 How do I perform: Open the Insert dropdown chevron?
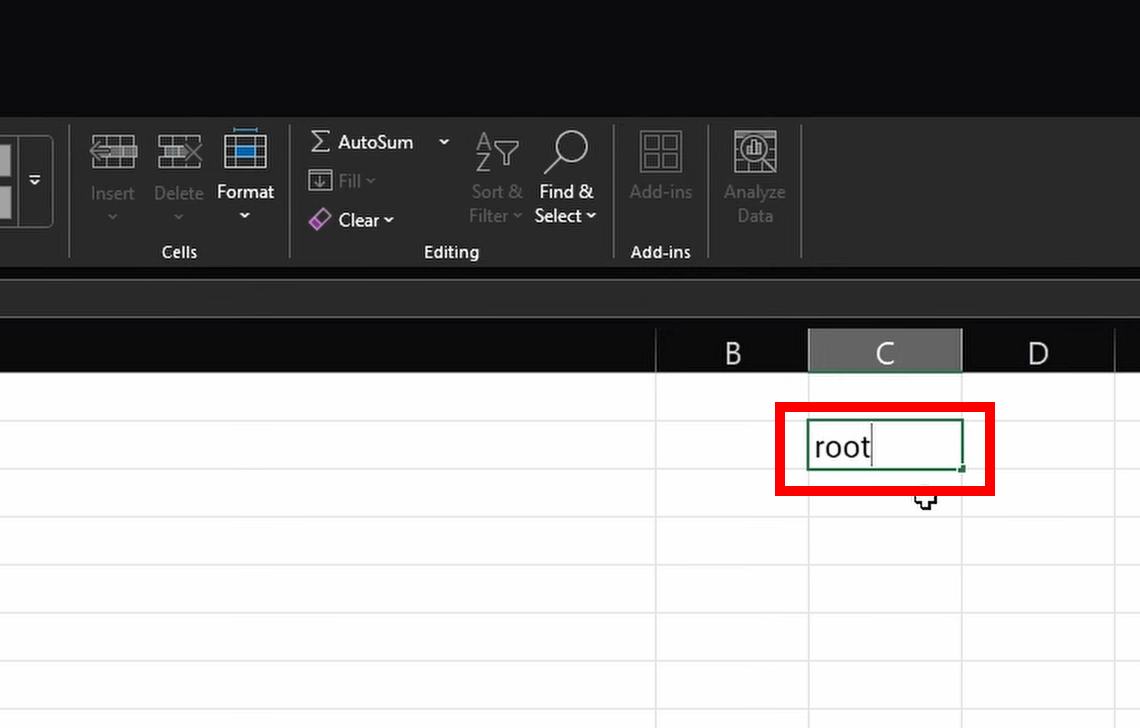coord(113,217)
